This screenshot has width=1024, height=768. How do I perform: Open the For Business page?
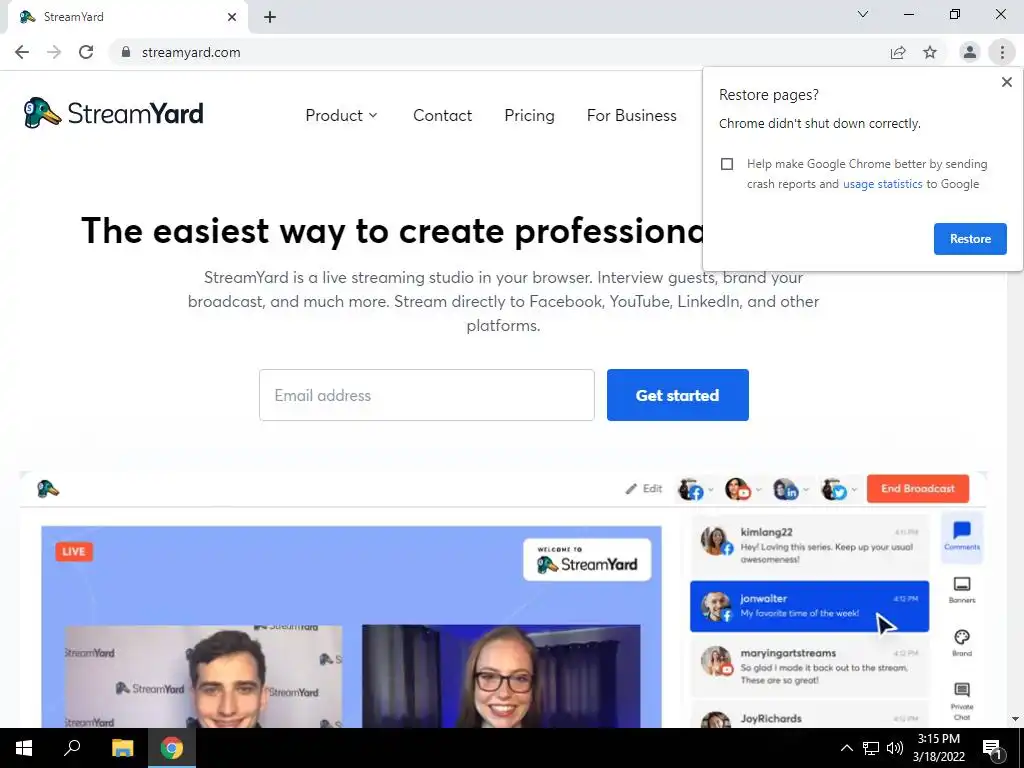632,116
